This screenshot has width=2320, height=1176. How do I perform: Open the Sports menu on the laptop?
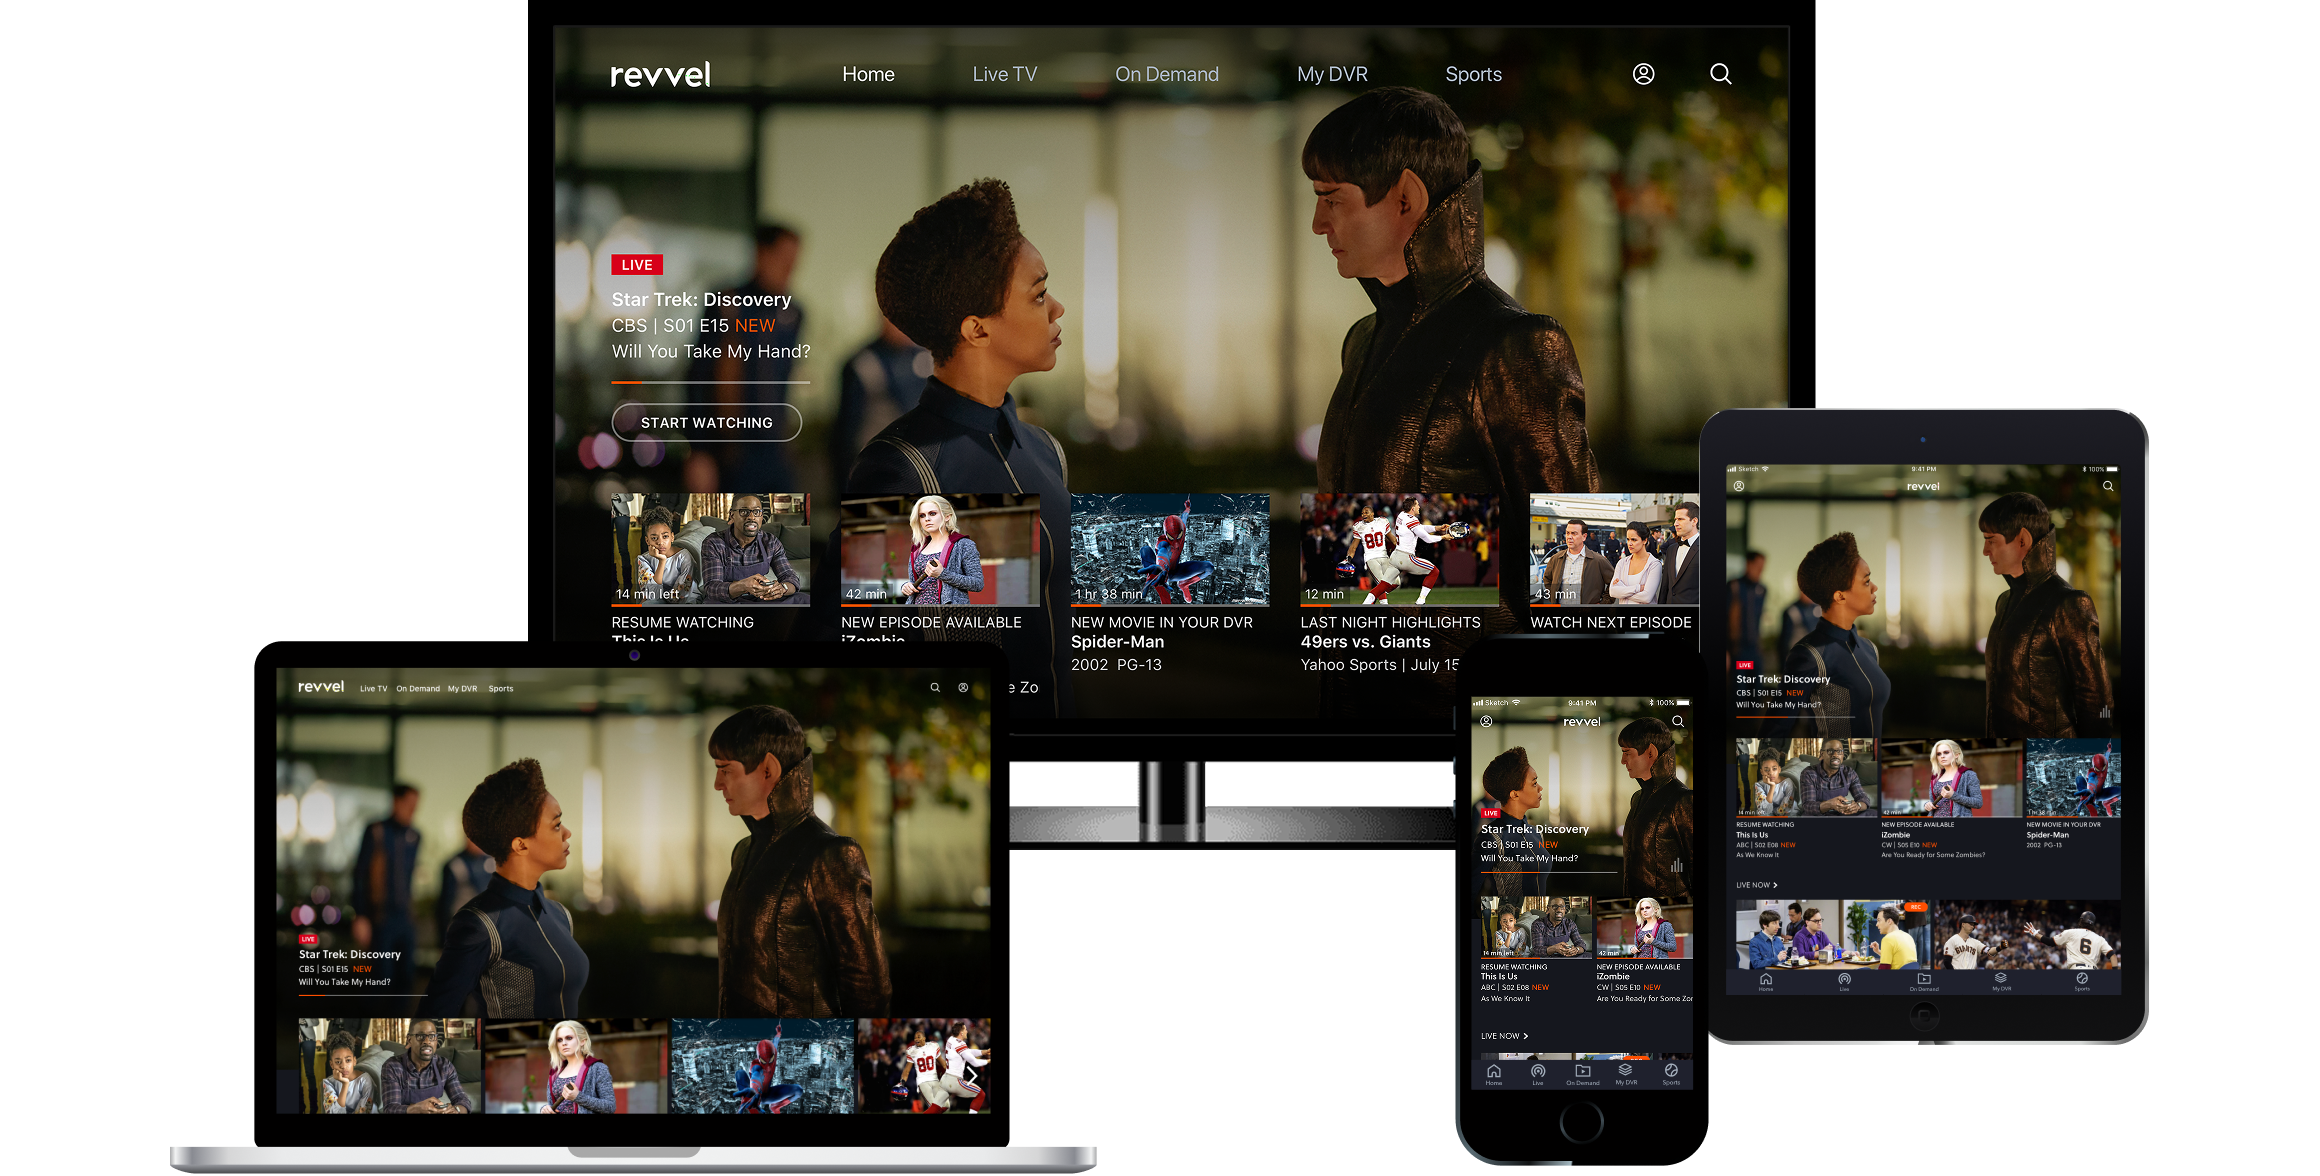[501, 688]
